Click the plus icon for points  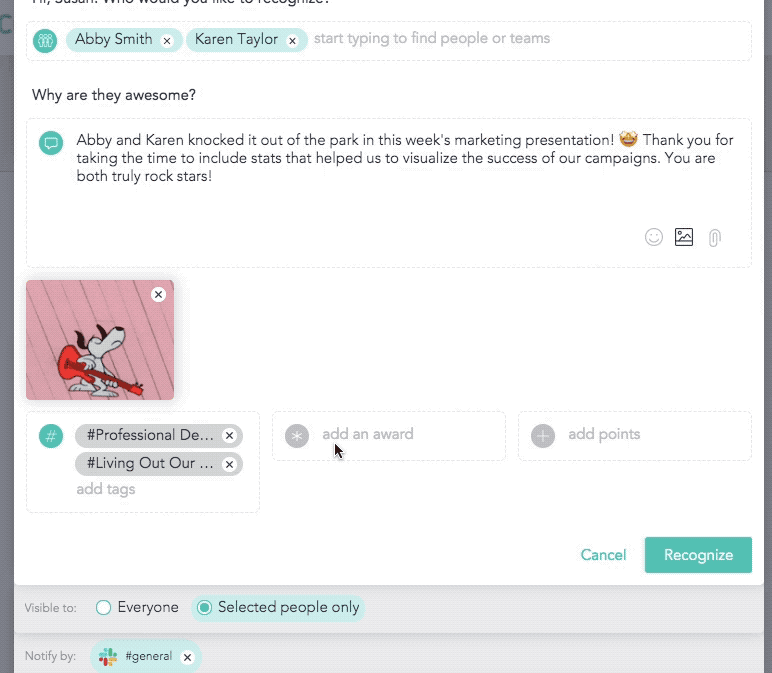point(543,436)
